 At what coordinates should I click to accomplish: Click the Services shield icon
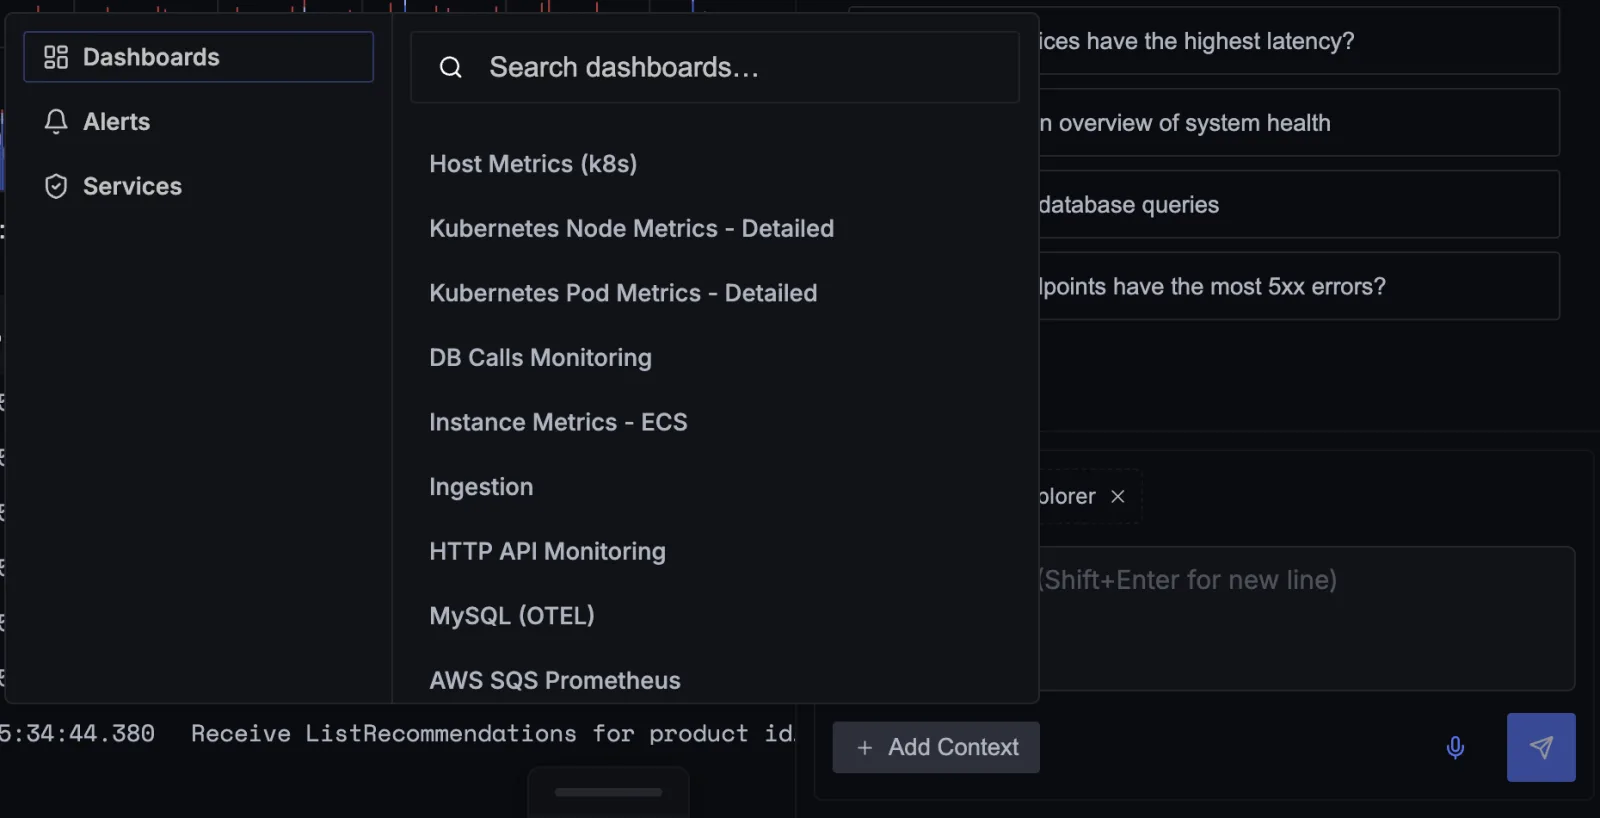click(56, 187)
